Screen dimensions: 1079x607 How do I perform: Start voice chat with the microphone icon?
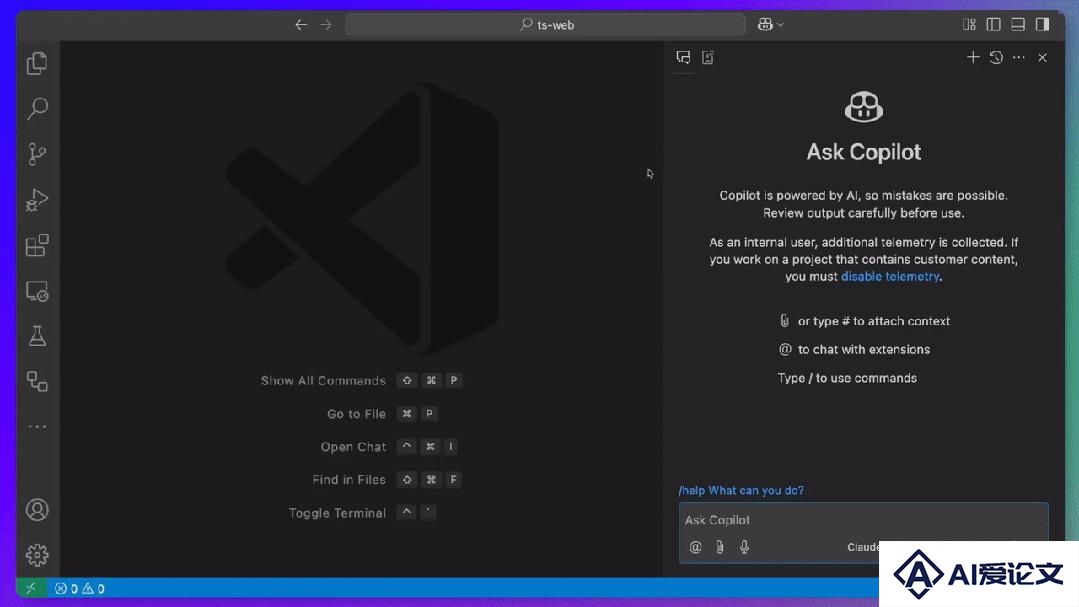point(744,547)
